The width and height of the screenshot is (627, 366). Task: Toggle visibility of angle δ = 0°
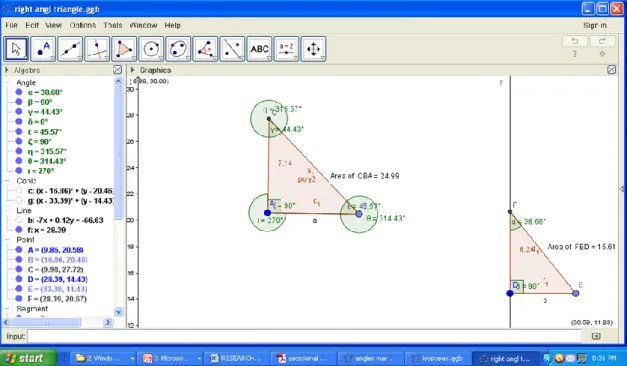tap(19, 122)
